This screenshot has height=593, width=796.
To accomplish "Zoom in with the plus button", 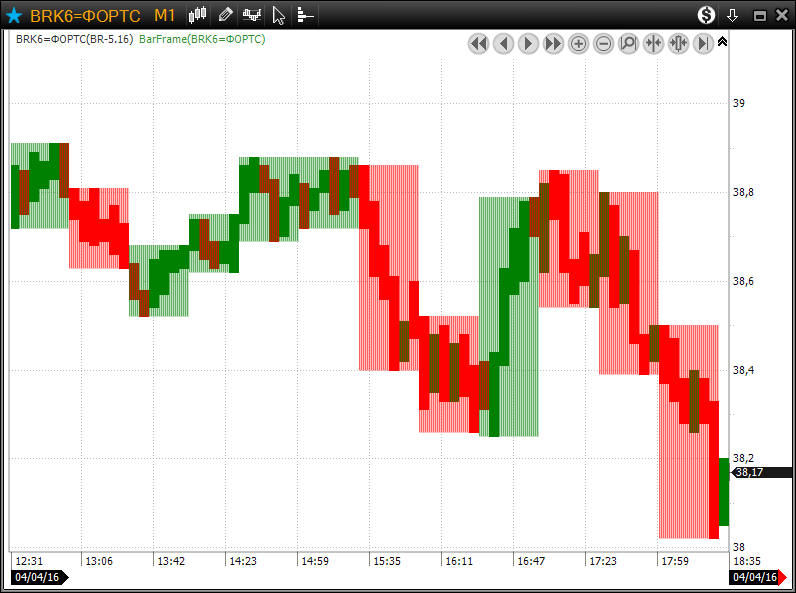I will (x=578, y=43).
